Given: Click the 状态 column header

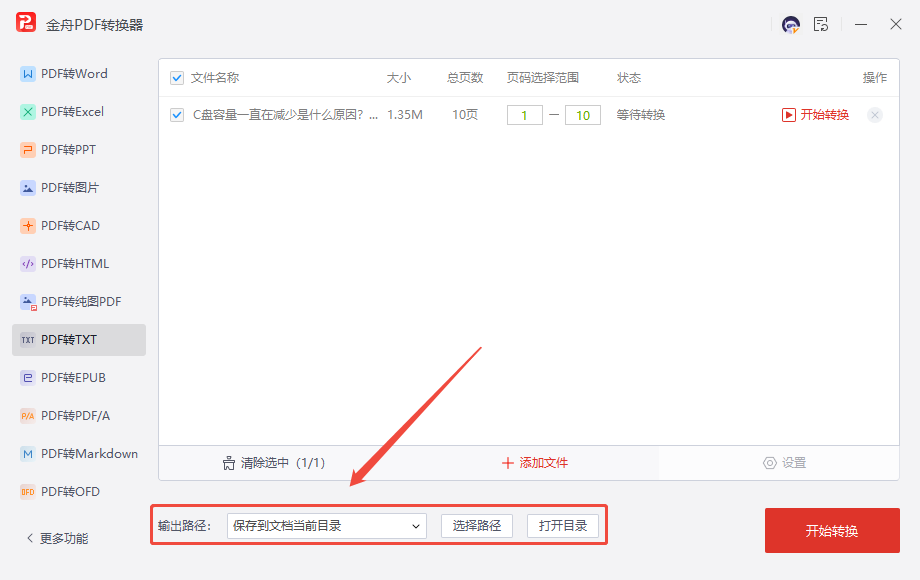Looking at the screenshot, I should coord(628,78).
